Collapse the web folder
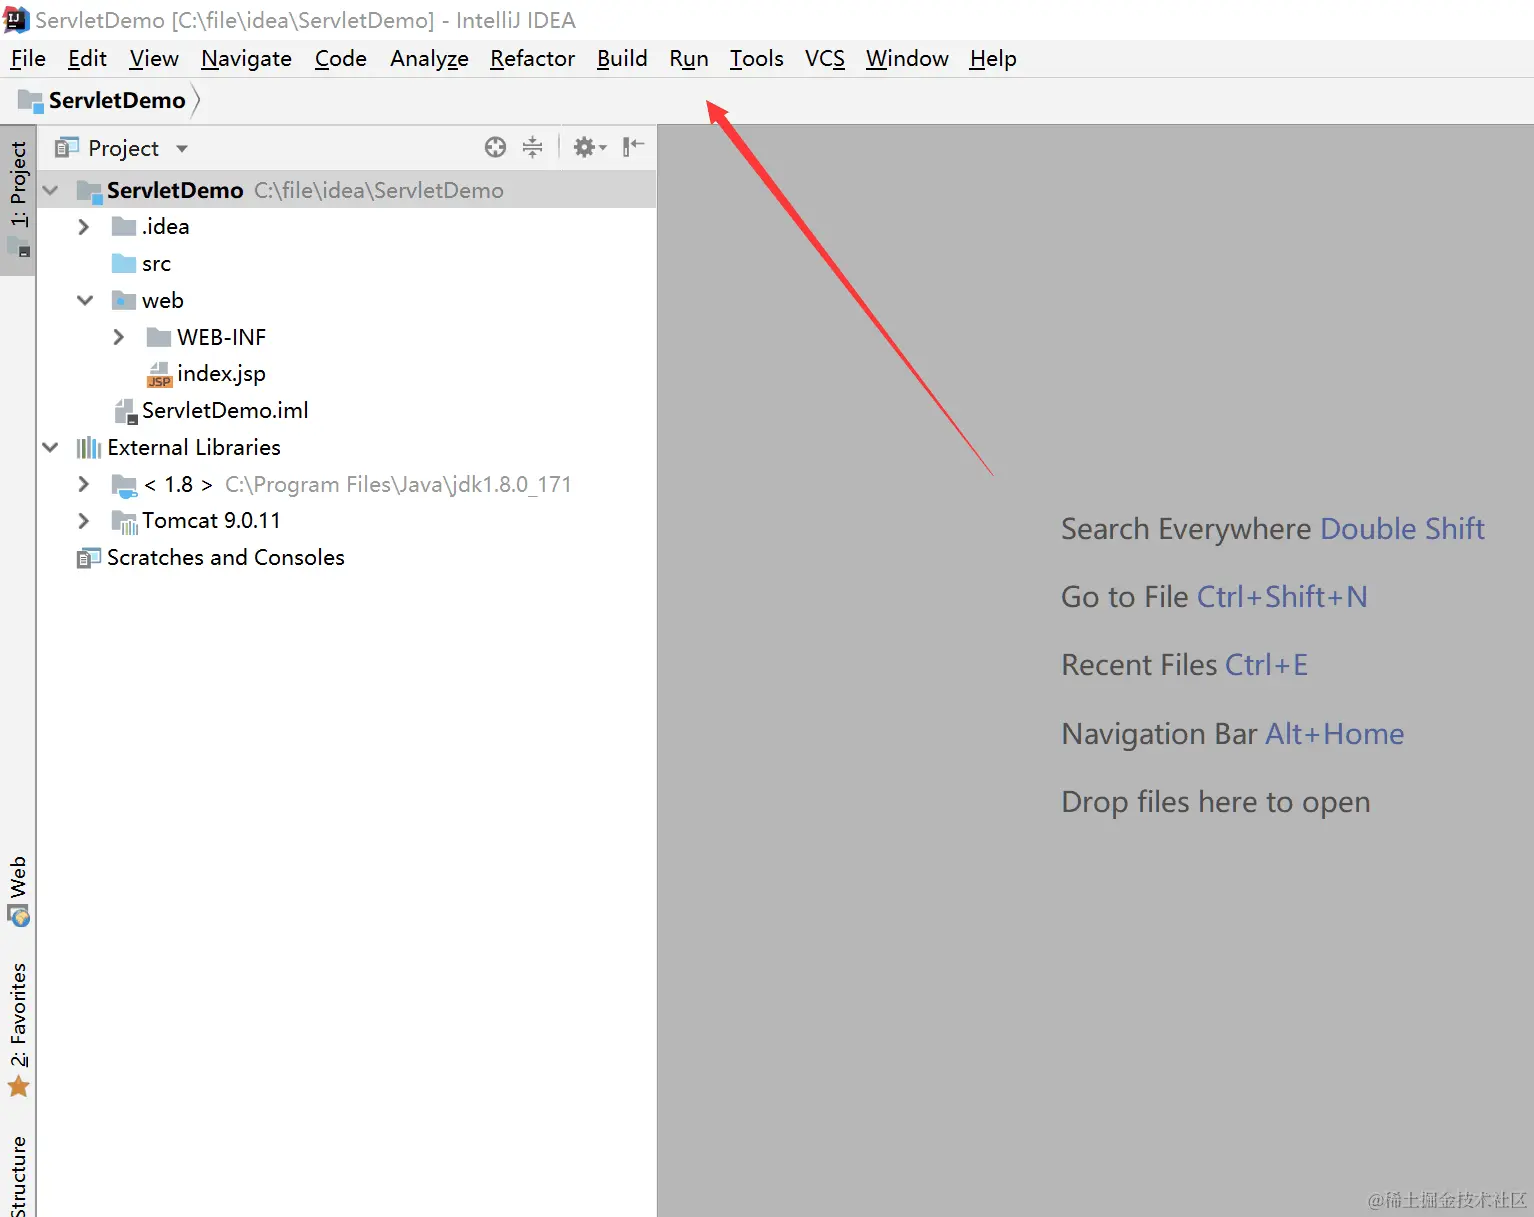This screenshot has width=1534, height=1217. click(x=85, y=300)
